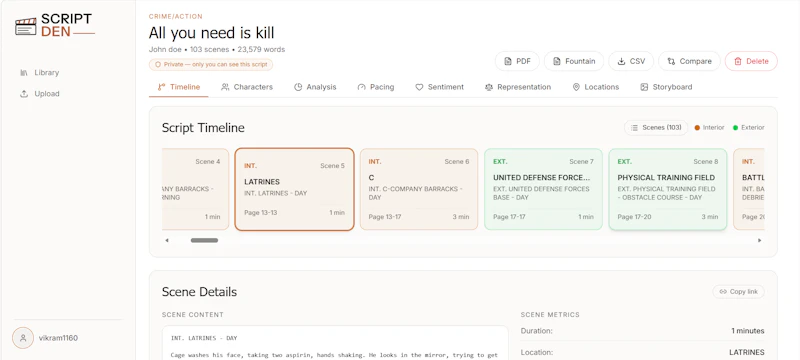Click the Location LATRINES value
800x360 pixels.
point(747,352)
